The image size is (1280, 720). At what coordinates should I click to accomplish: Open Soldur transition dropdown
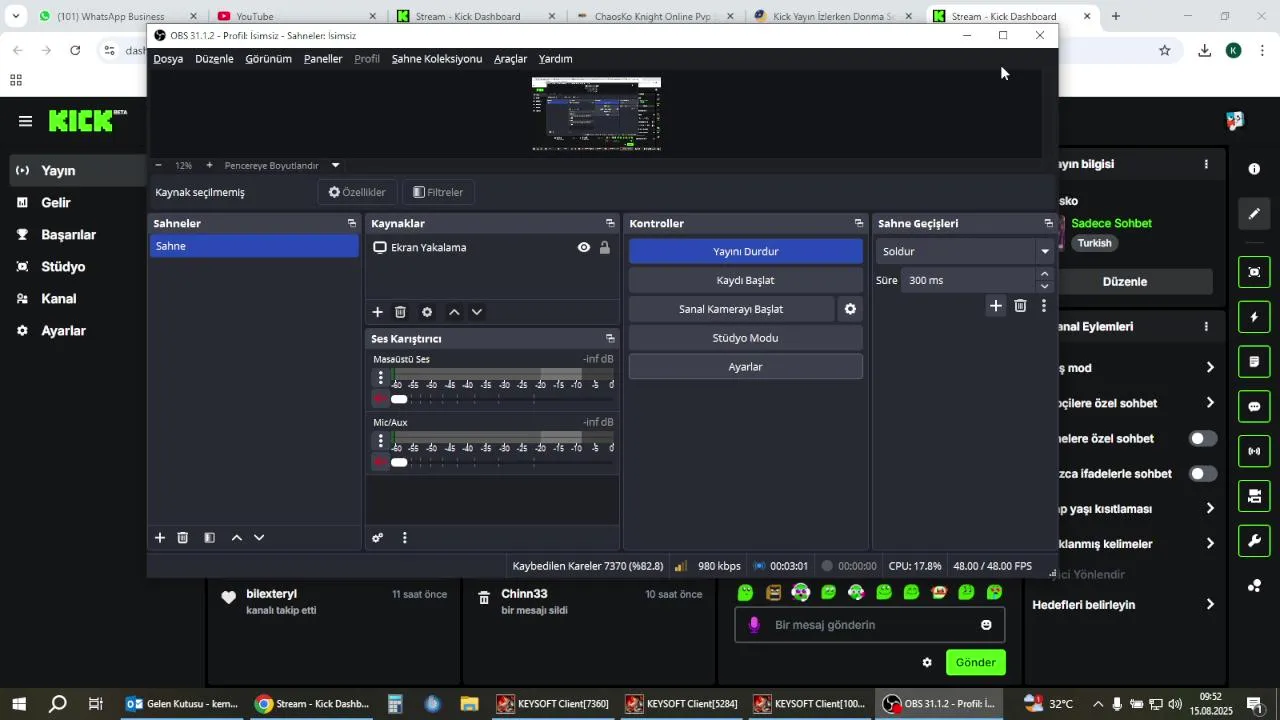pos(965,252)
